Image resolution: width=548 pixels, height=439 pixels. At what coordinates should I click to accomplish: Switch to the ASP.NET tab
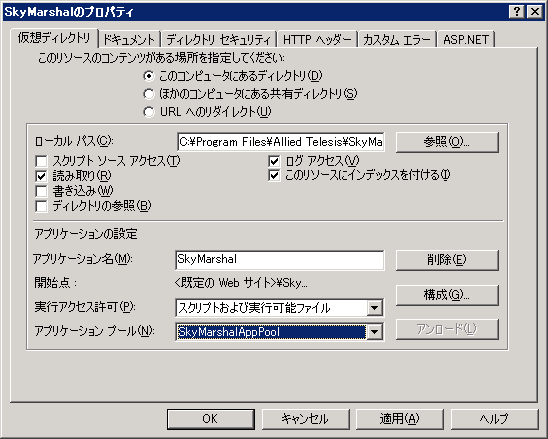(466, 39)
